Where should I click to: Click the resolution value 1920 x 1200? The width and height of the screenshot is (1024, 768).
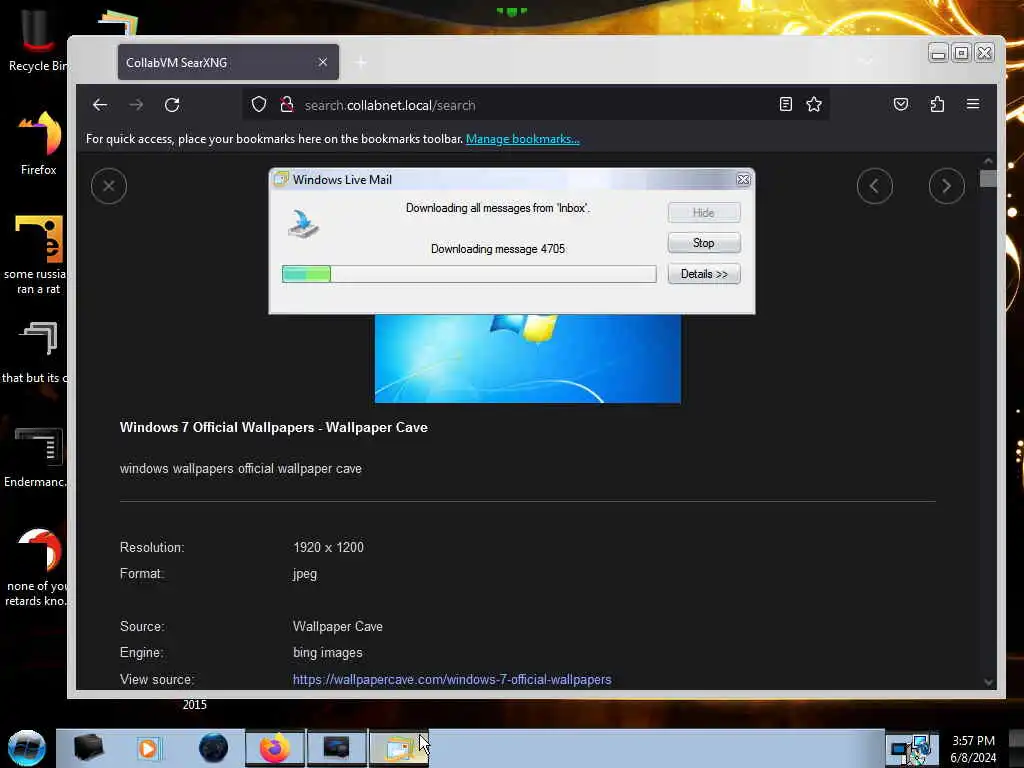(328, 547)
